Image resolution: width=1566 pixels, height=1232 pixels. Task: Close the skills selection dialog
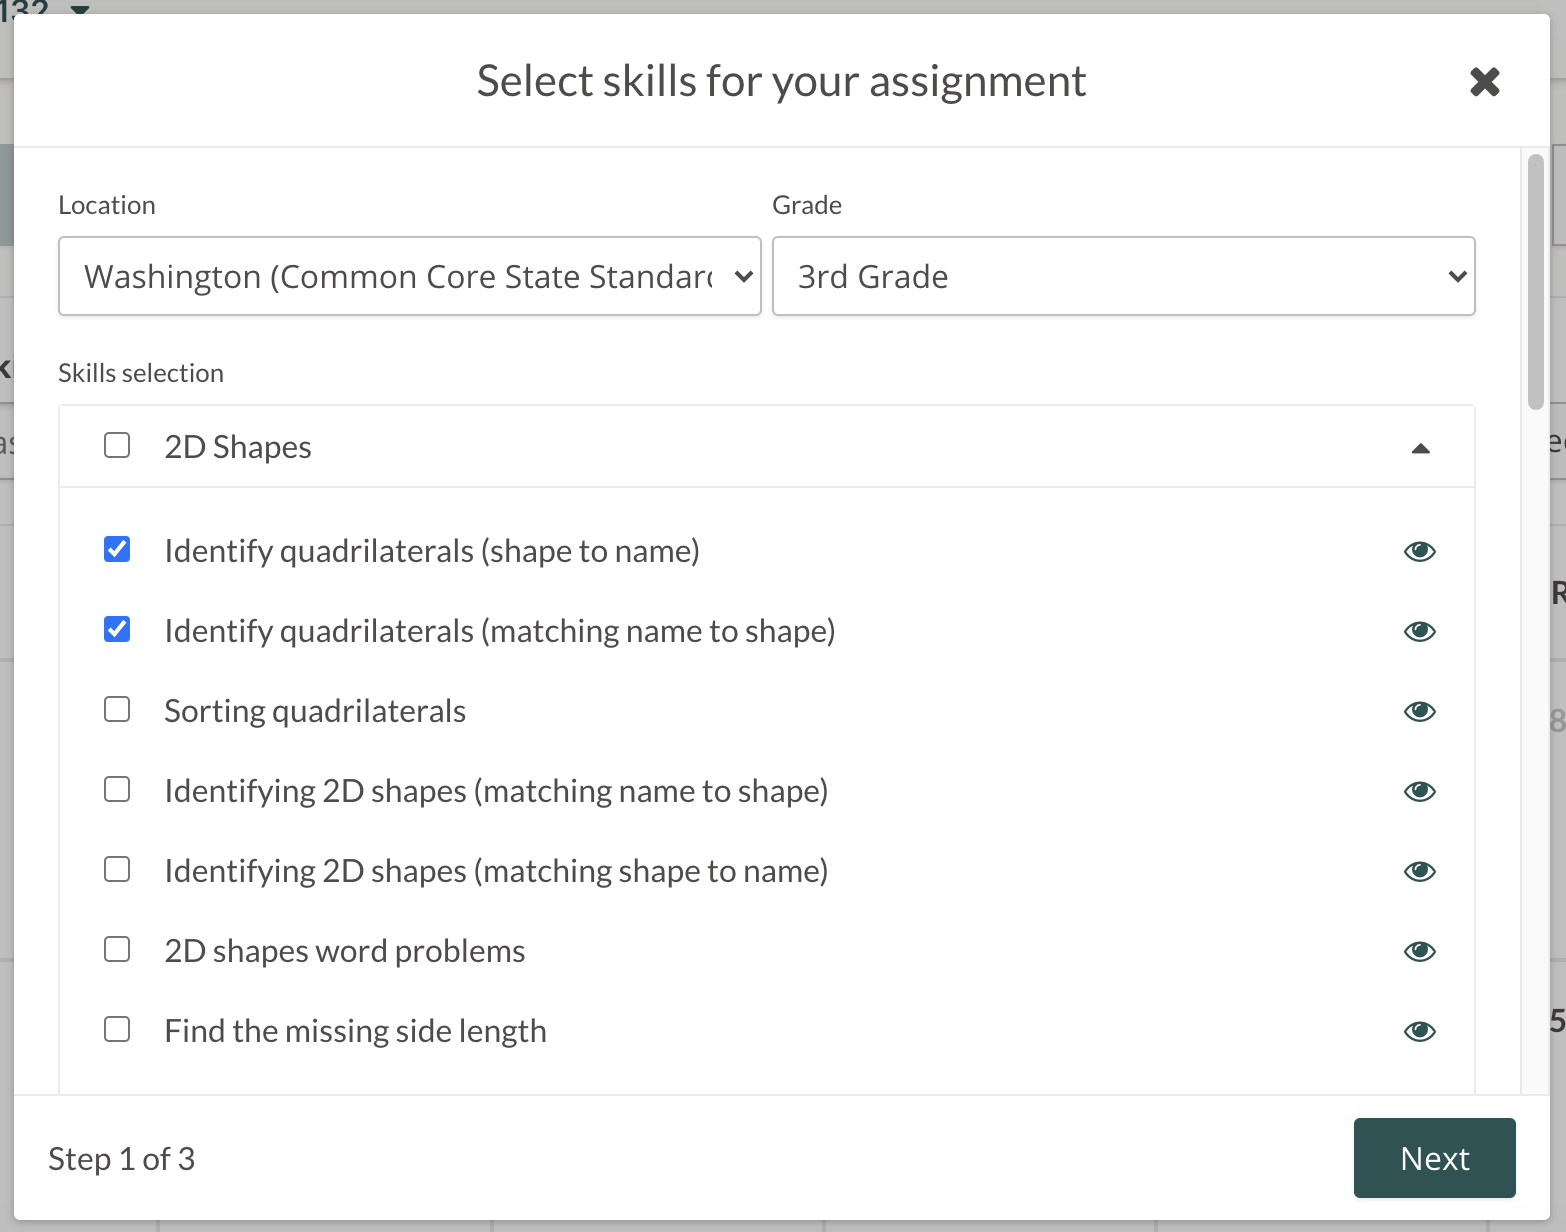pos(1485,81)
